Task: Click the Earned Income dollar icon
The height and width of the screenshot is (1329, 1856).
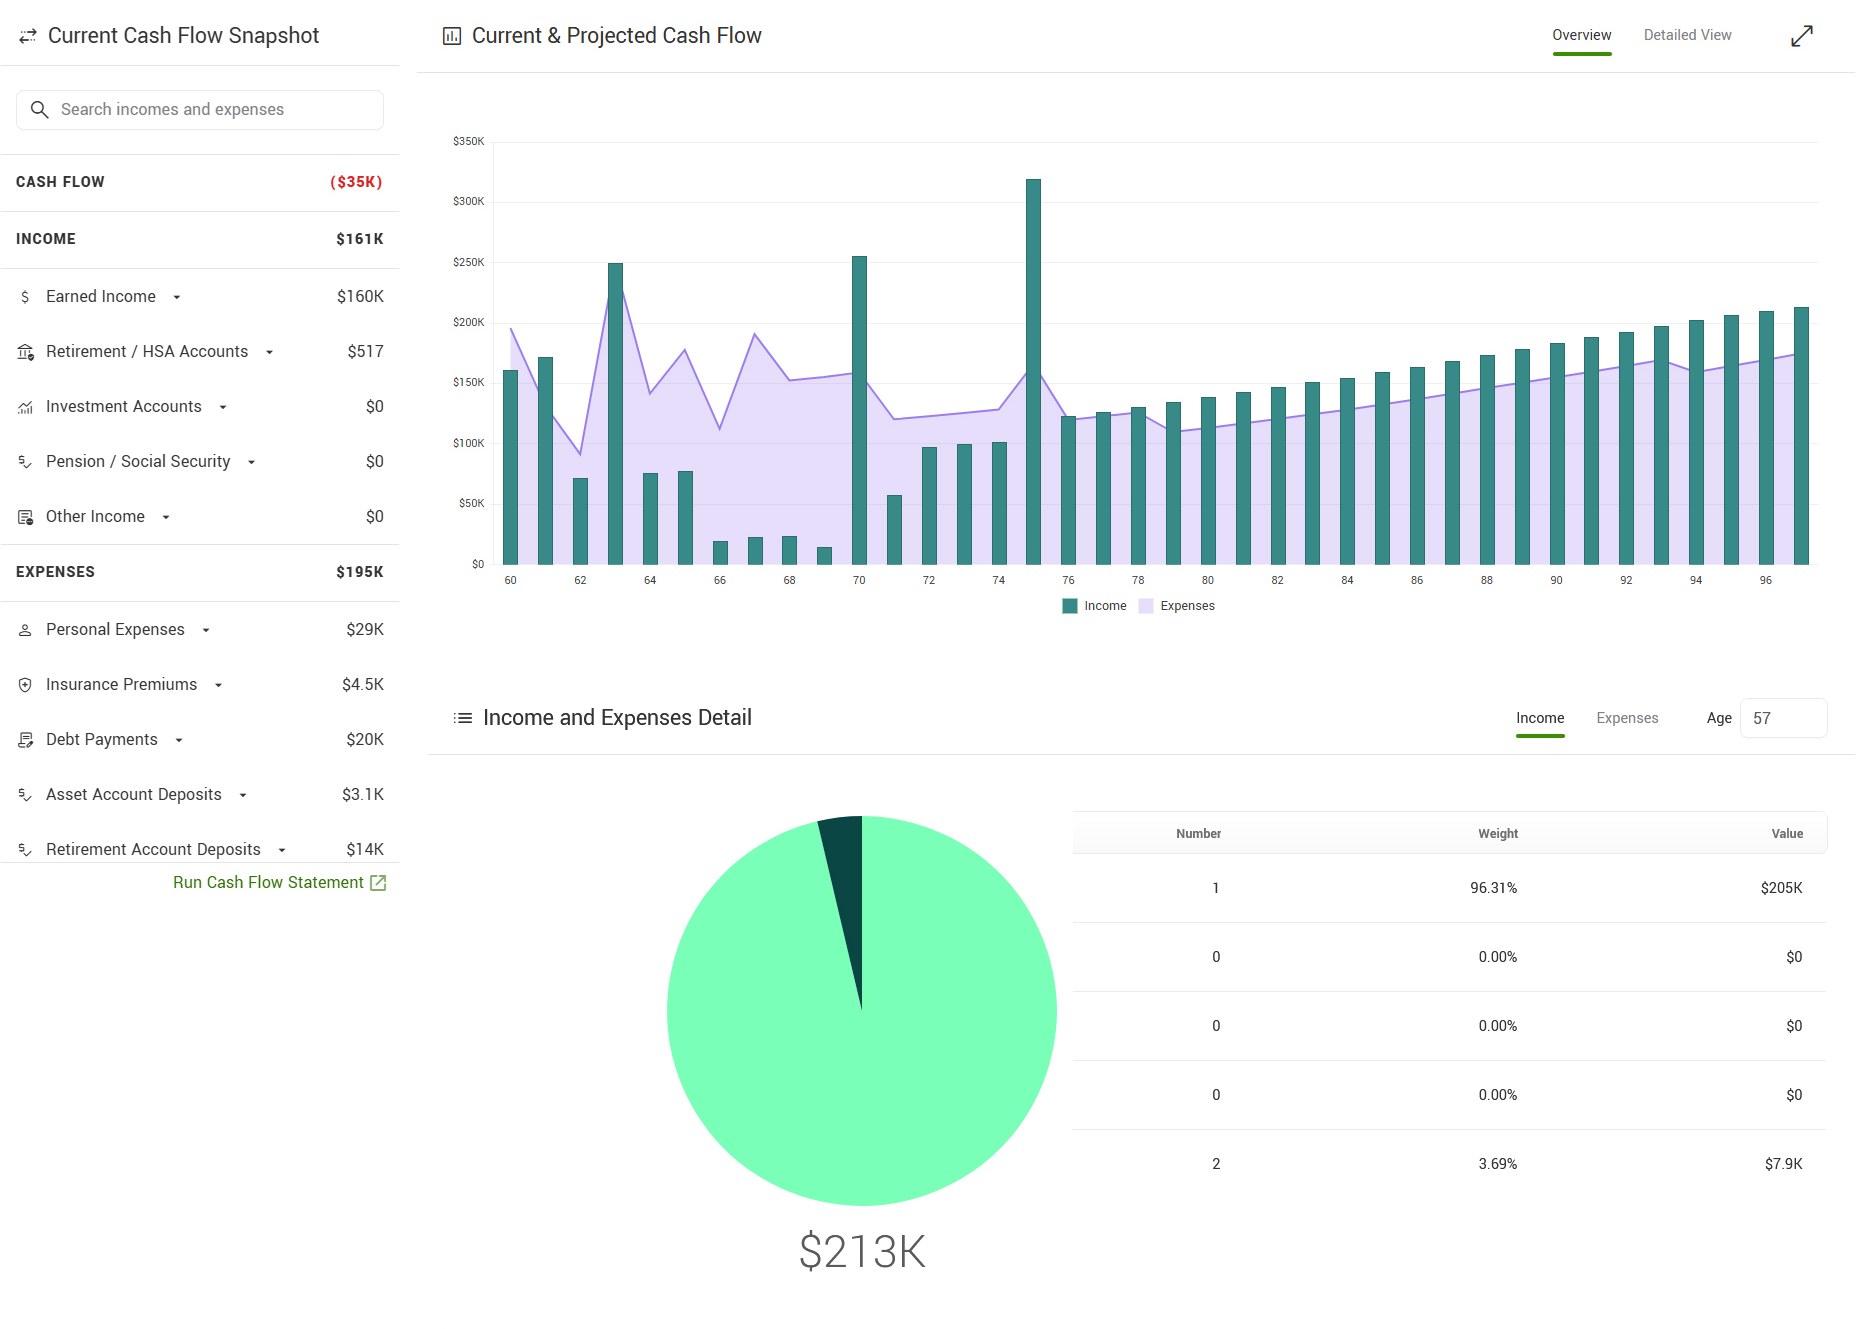Action: click(25, 297)
